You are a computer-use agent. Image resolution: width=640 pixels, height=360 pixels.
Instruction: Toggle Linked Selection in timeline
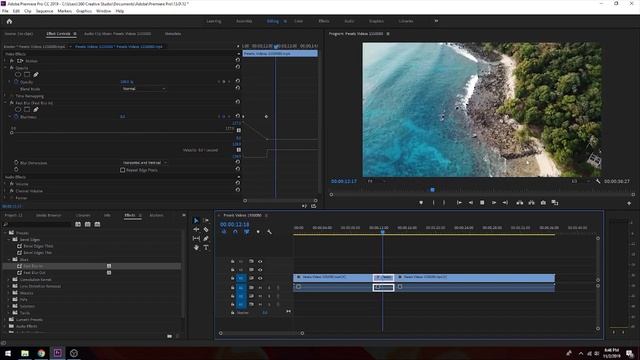point(247,232)
